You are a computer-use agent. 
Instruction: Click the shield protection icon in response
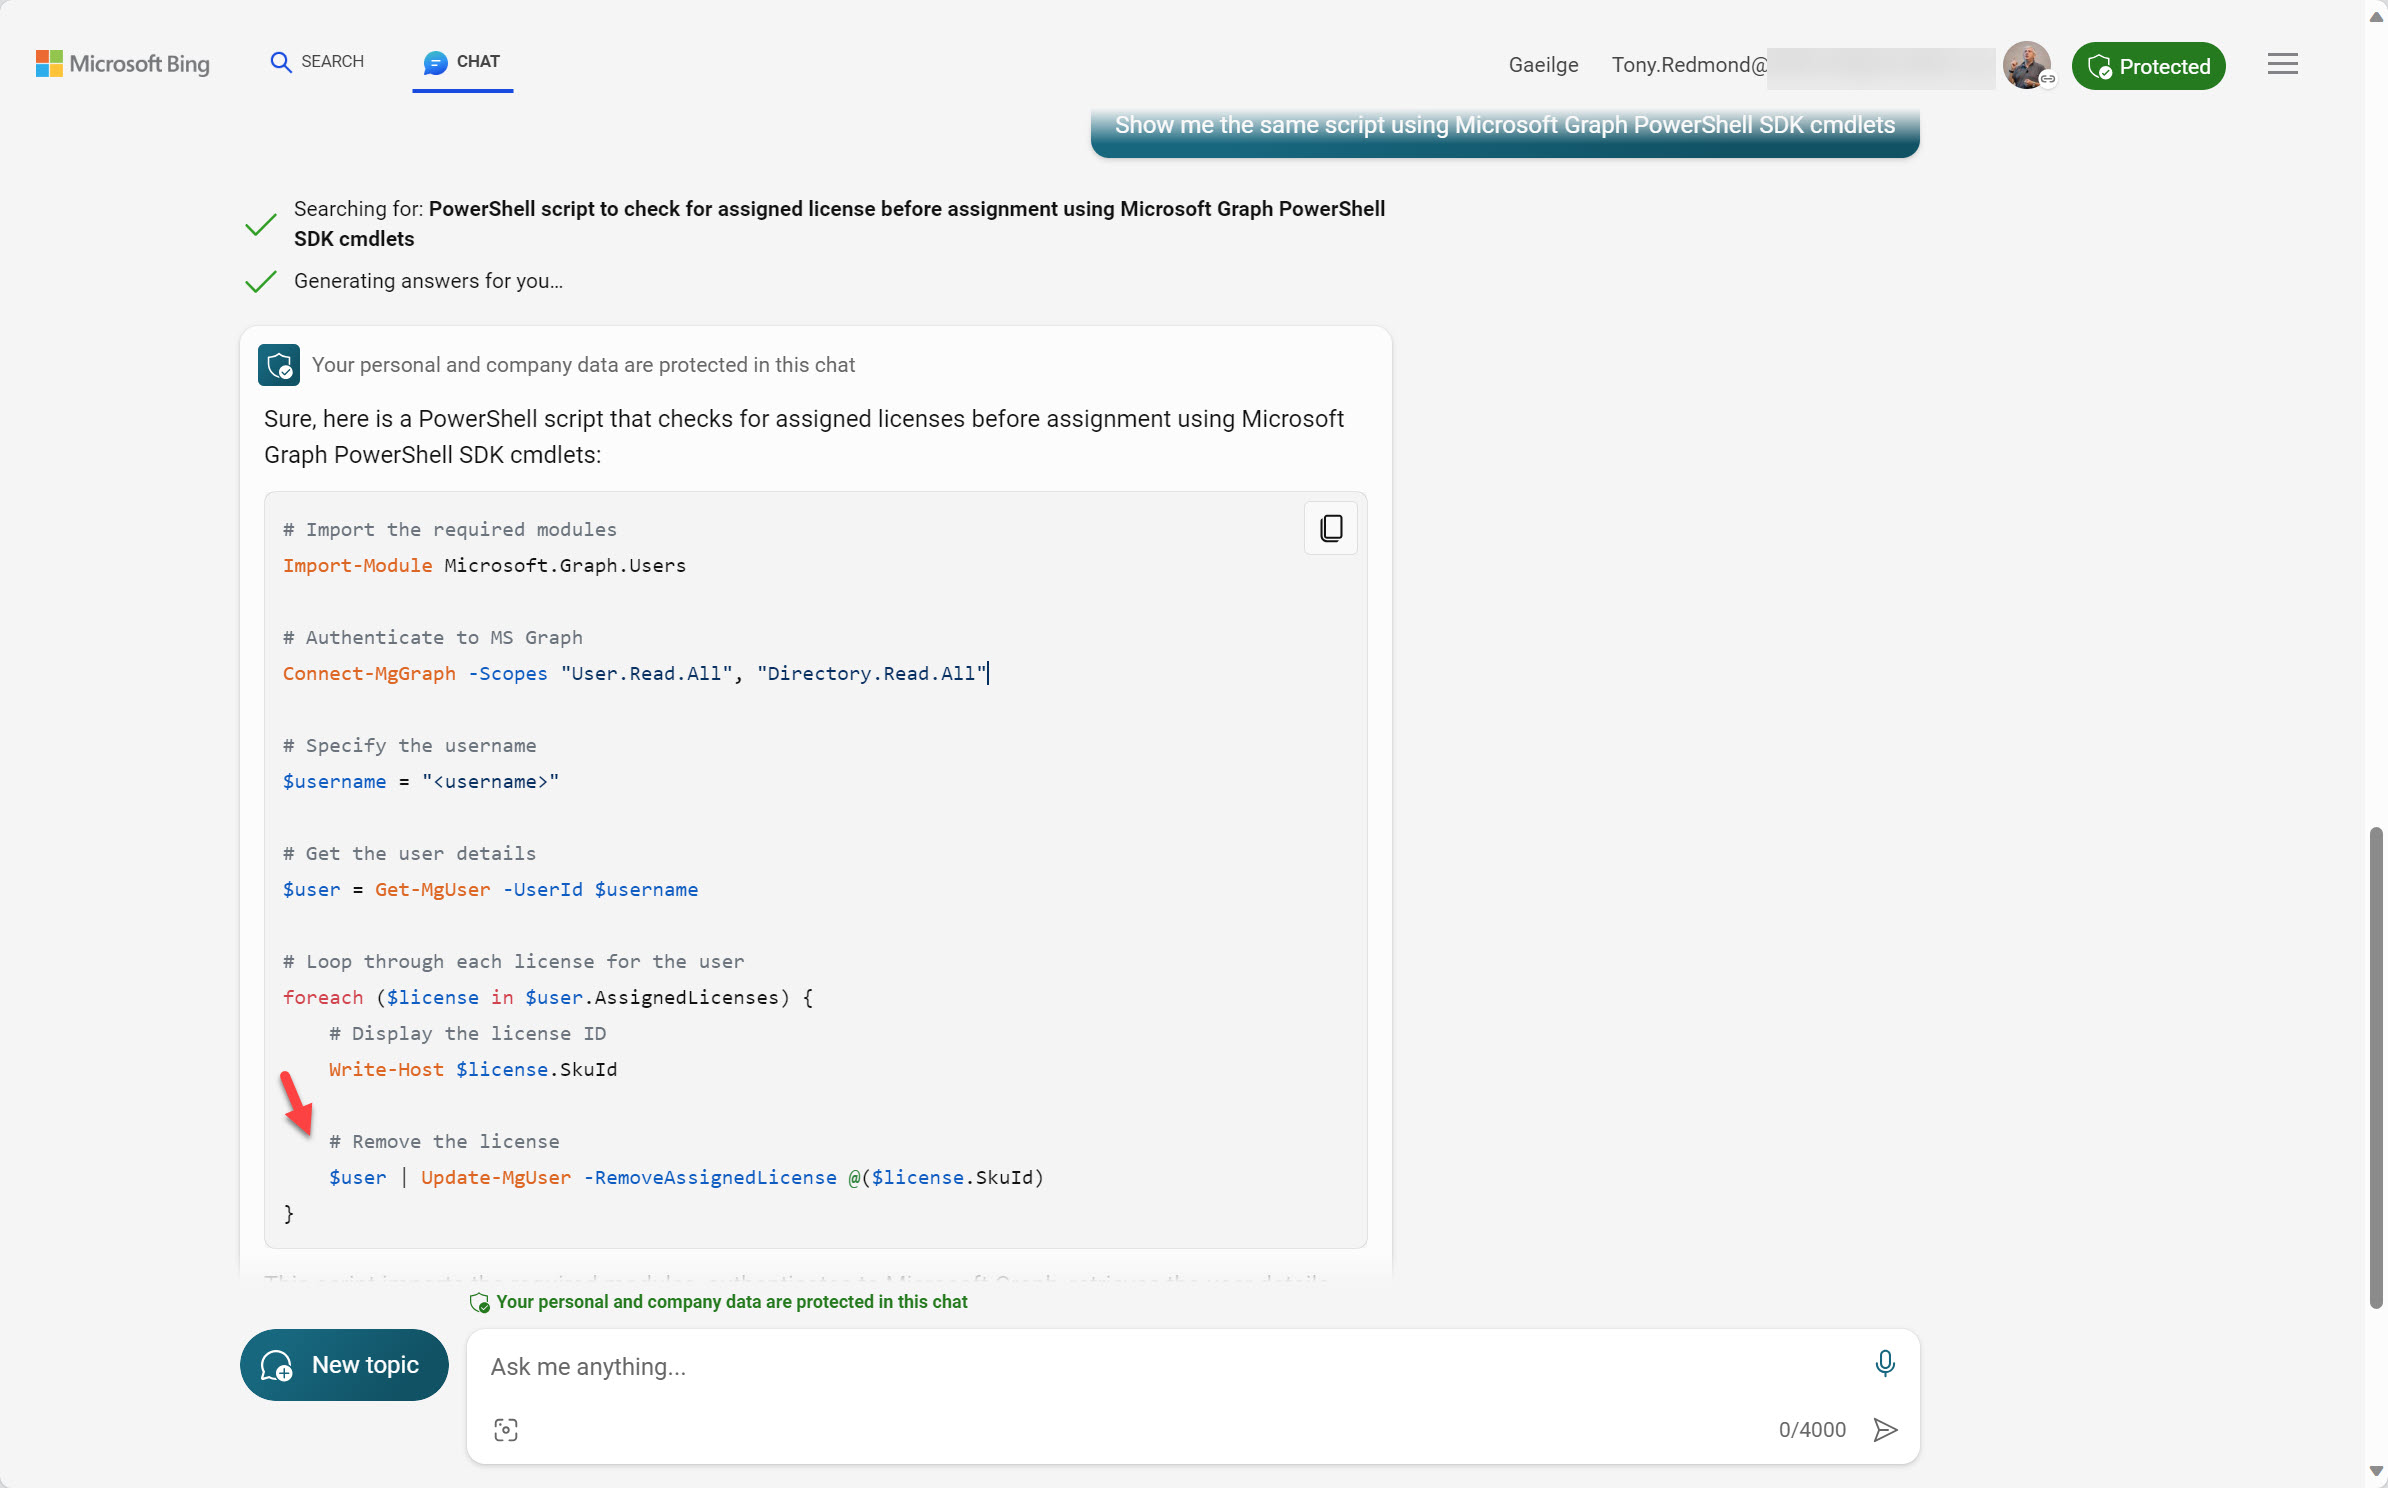click(x=279, y=365)
